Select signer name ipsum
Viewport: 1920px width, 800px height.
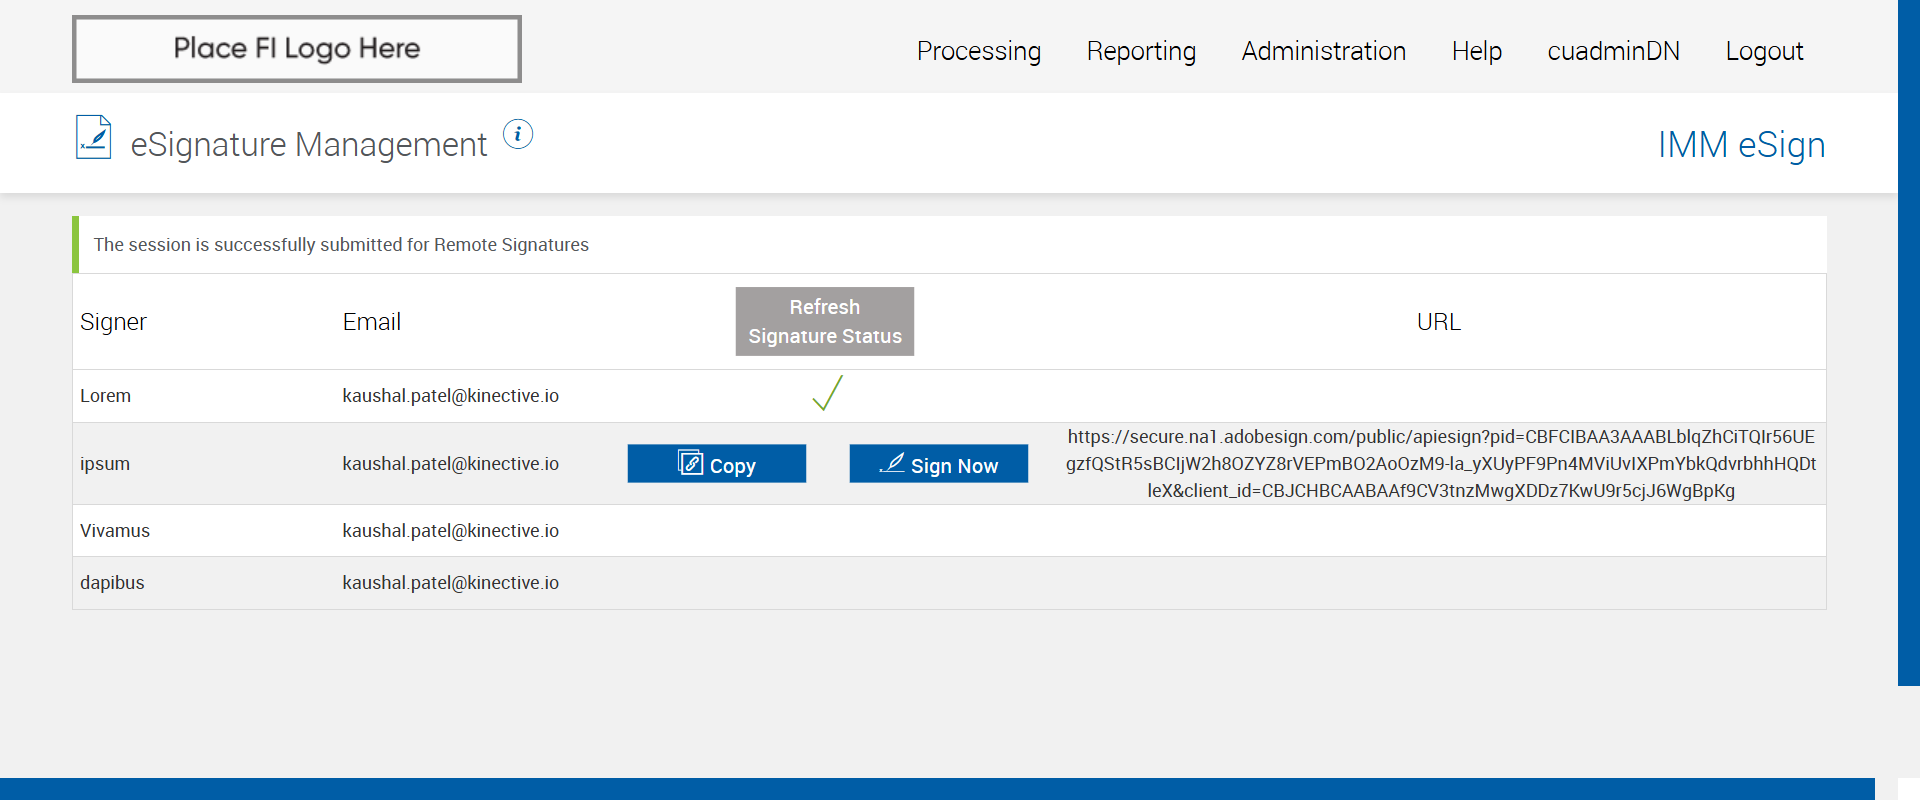pyautogui.click(x=105, y=464)
